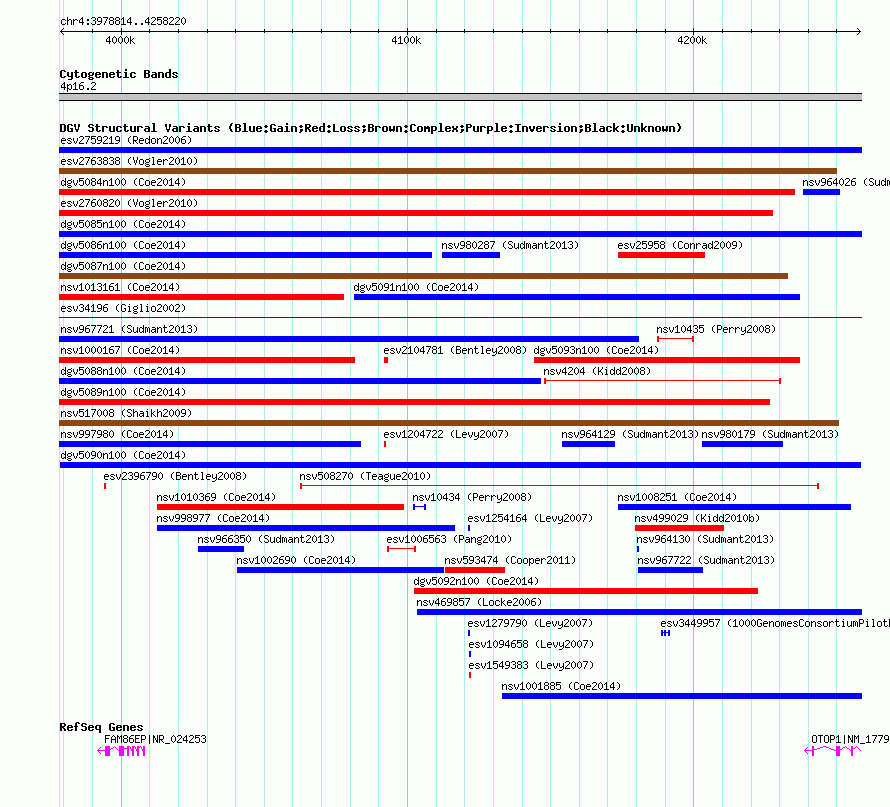The width and height of the screenshot is (890, 807).
Task: Click the dgv5086n100 (Coe2014) label
Action: click(x=123, y=245)
